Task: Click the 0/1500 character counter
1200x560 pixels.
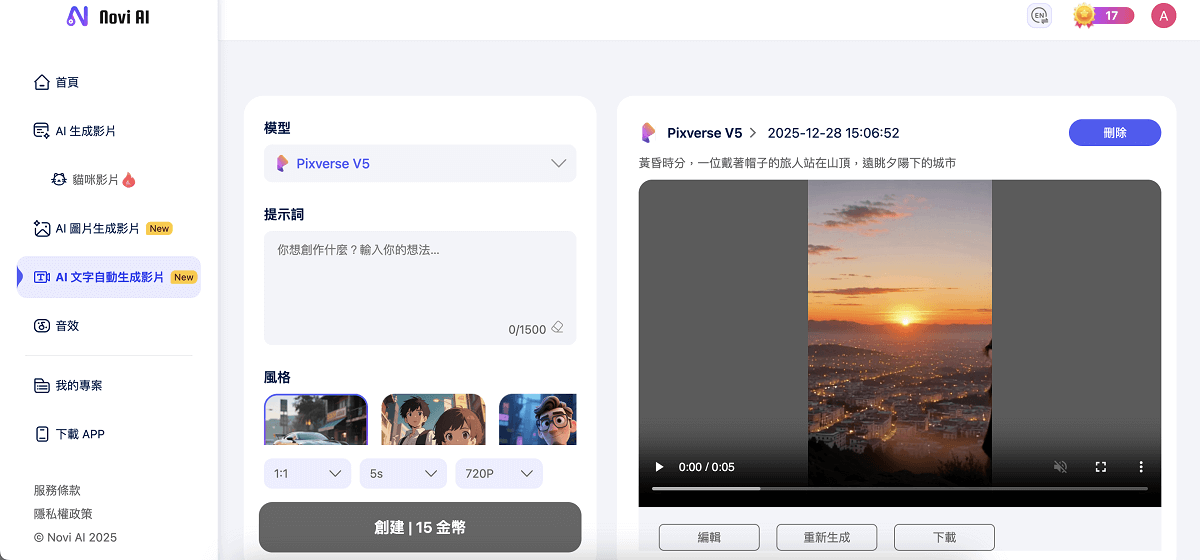Action: tap(527, 329)
